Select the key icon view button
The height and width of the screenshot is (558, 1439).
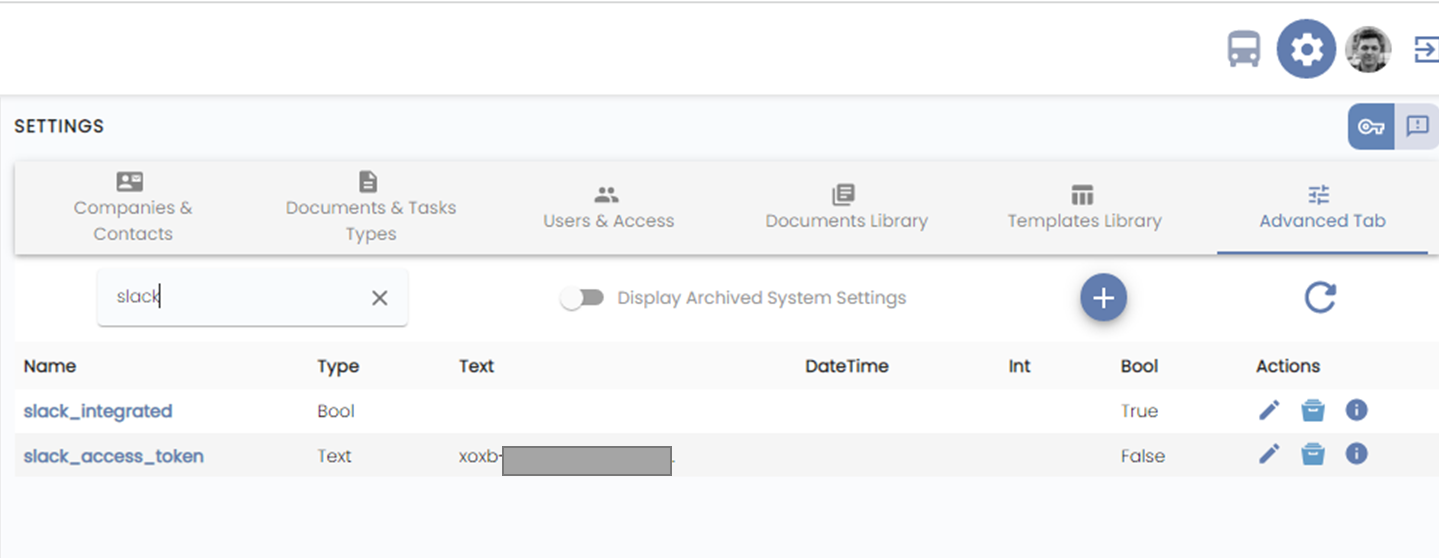[1371, 127]
